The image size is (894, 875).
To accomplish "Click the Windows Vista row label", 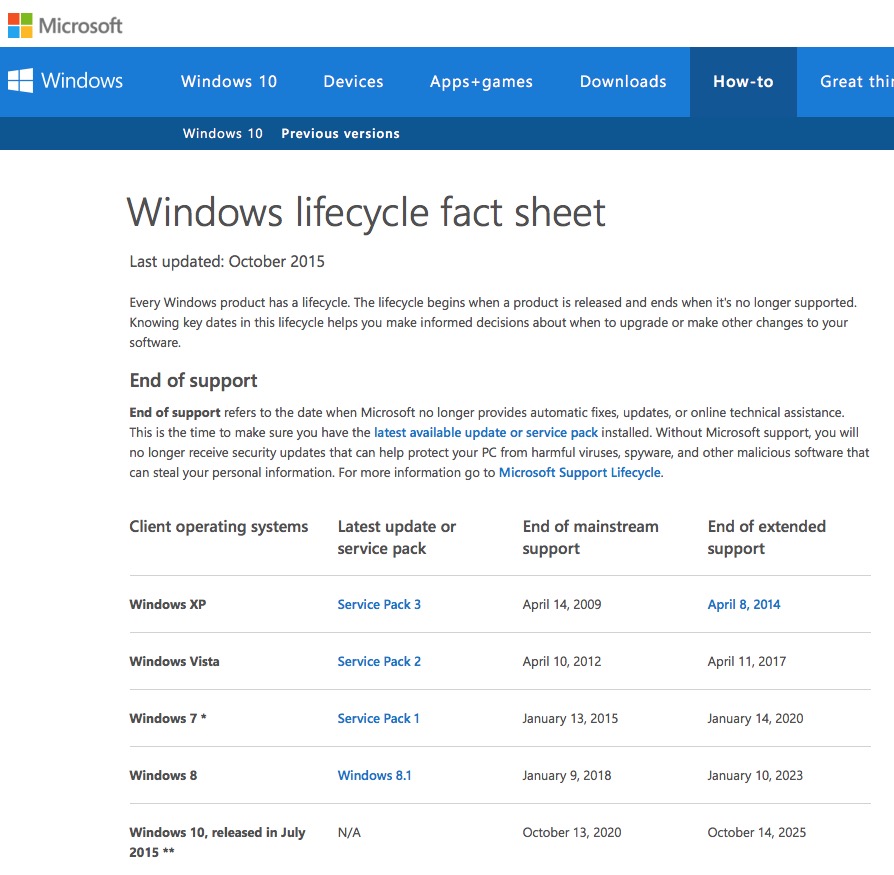I will point(174,661).
